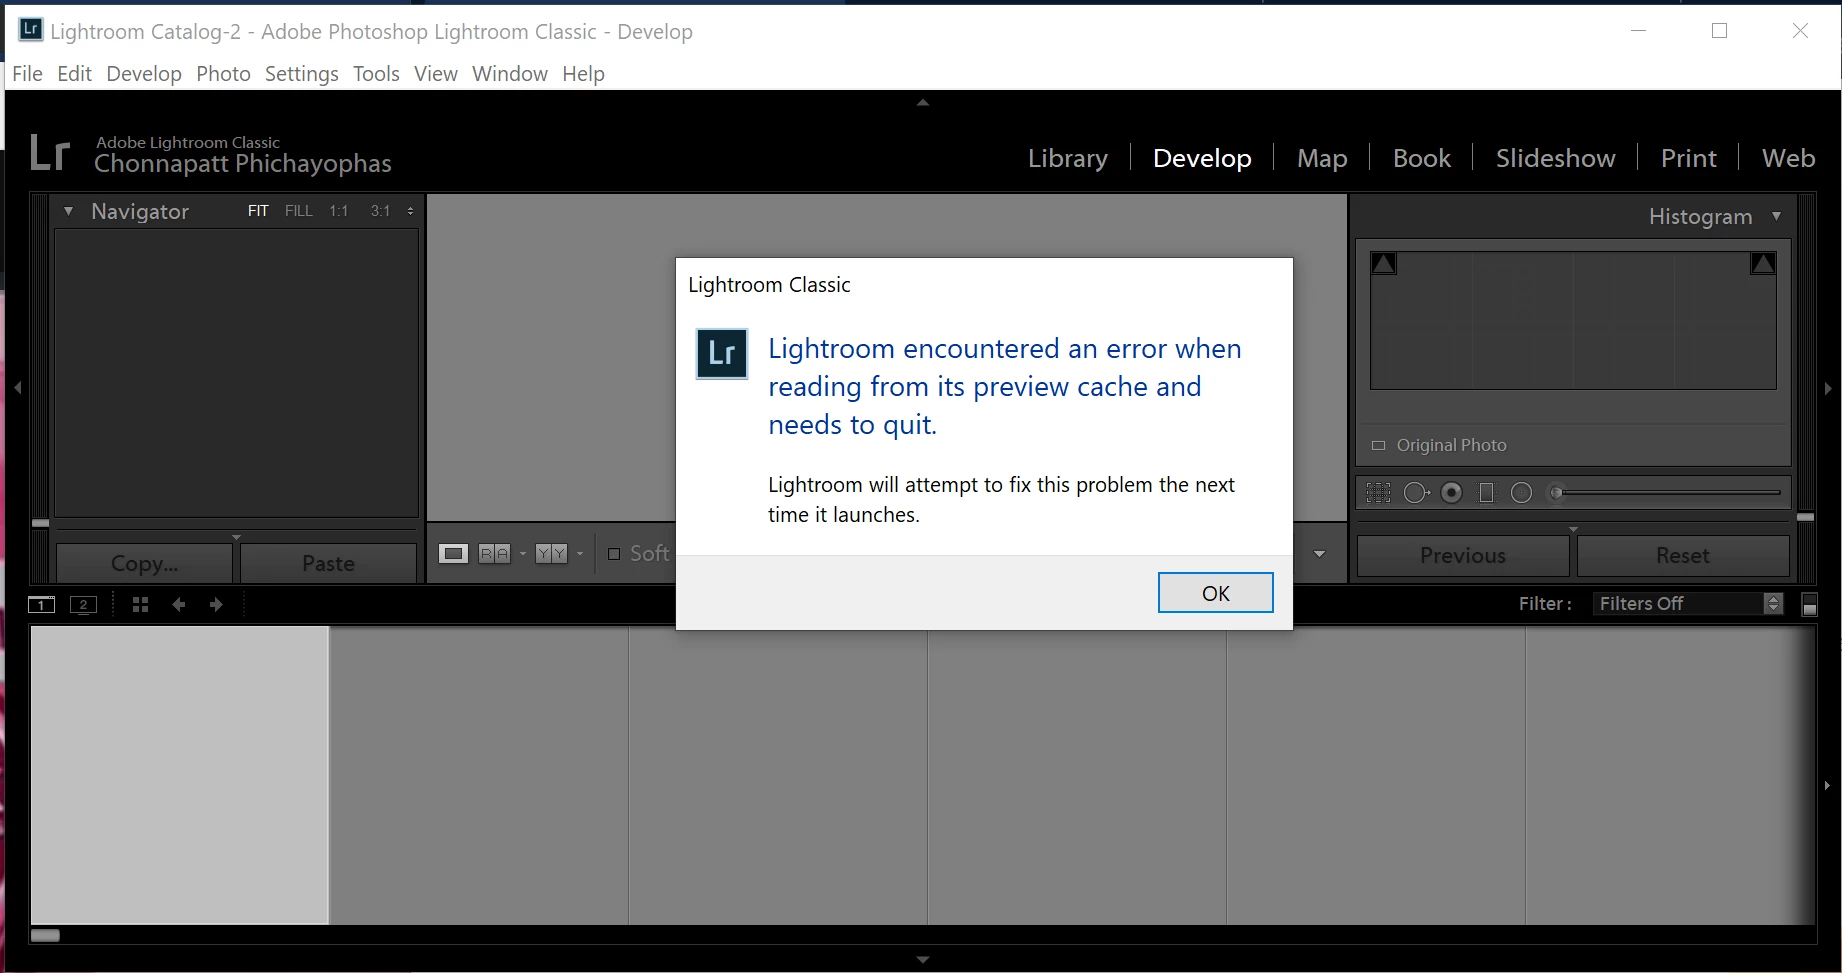Click the Paste button
Viewport: 1842px width, 973px height.
pos(328,563)
